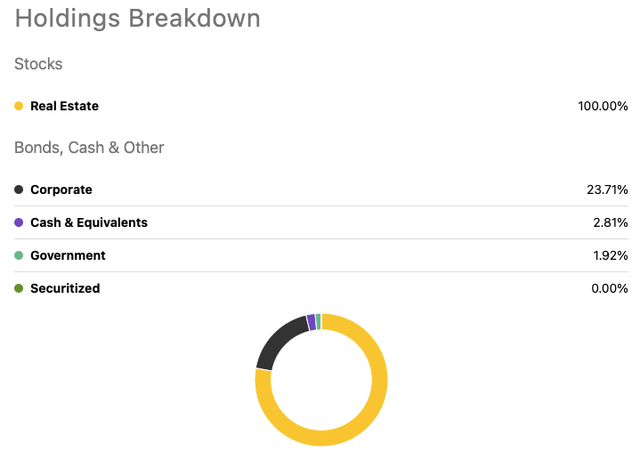Click the Bonds, Cash & Other subheading
This screenshot has height=460, width=640.
point(89,148)
